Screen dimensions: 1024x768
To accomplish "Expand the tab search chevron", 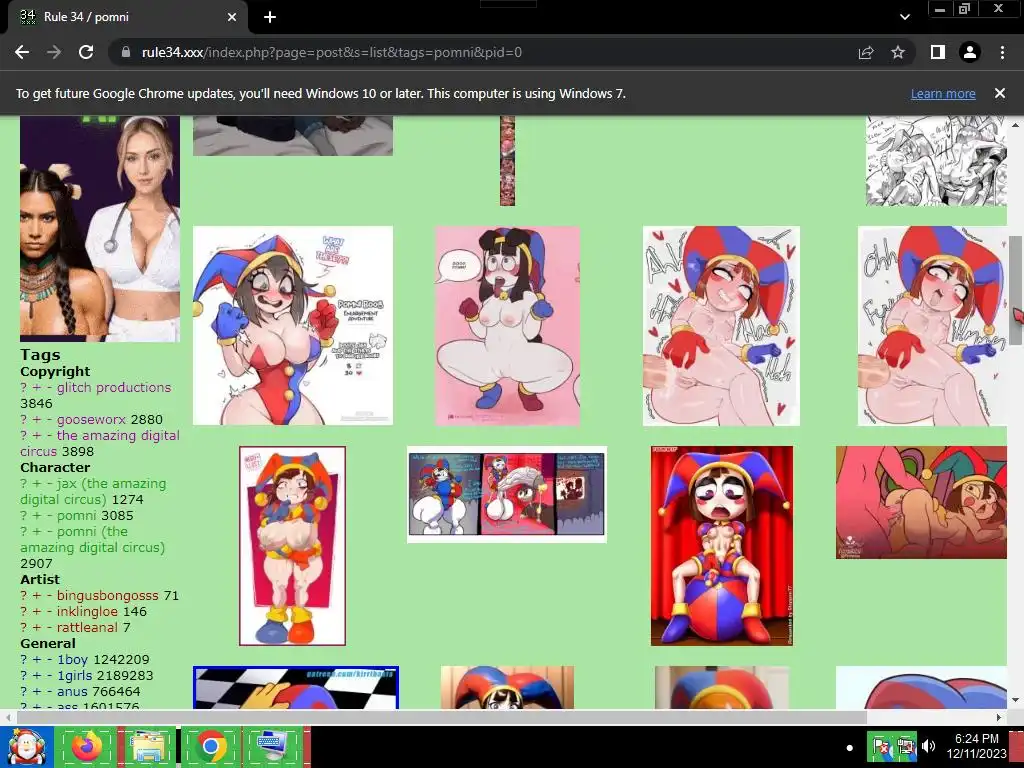I will click(x=904, y=17).
